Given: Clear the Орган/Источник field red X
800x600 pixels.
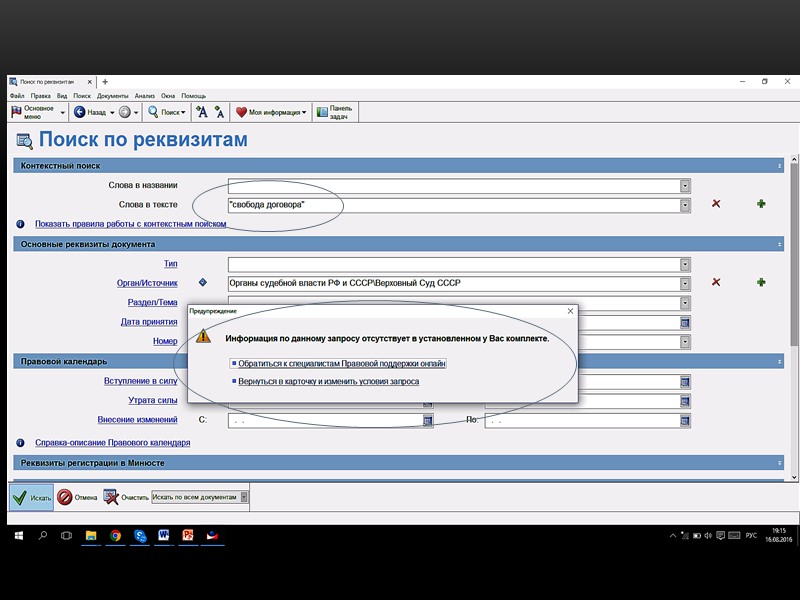Looking at the screenshot, I should (716, 282).
